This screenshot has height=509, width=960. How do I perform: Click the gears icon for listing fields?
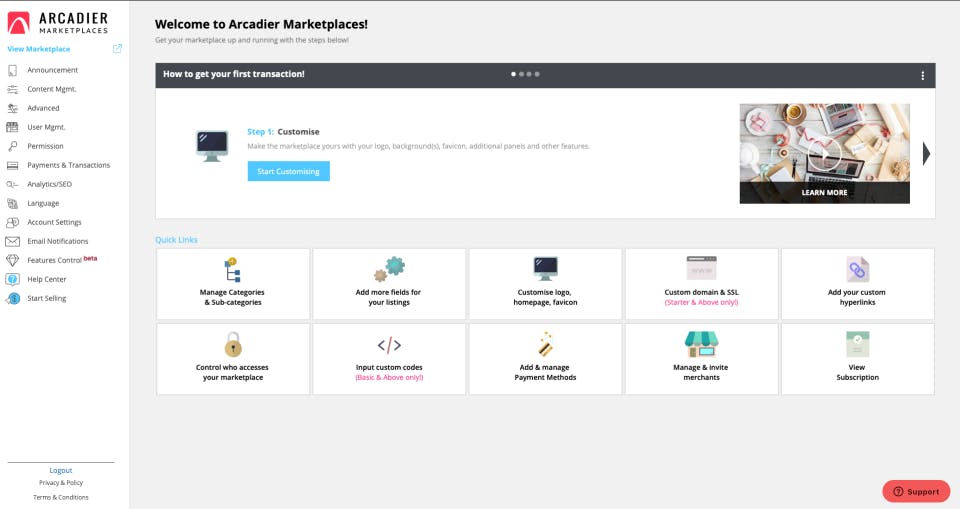click(389, 269)
